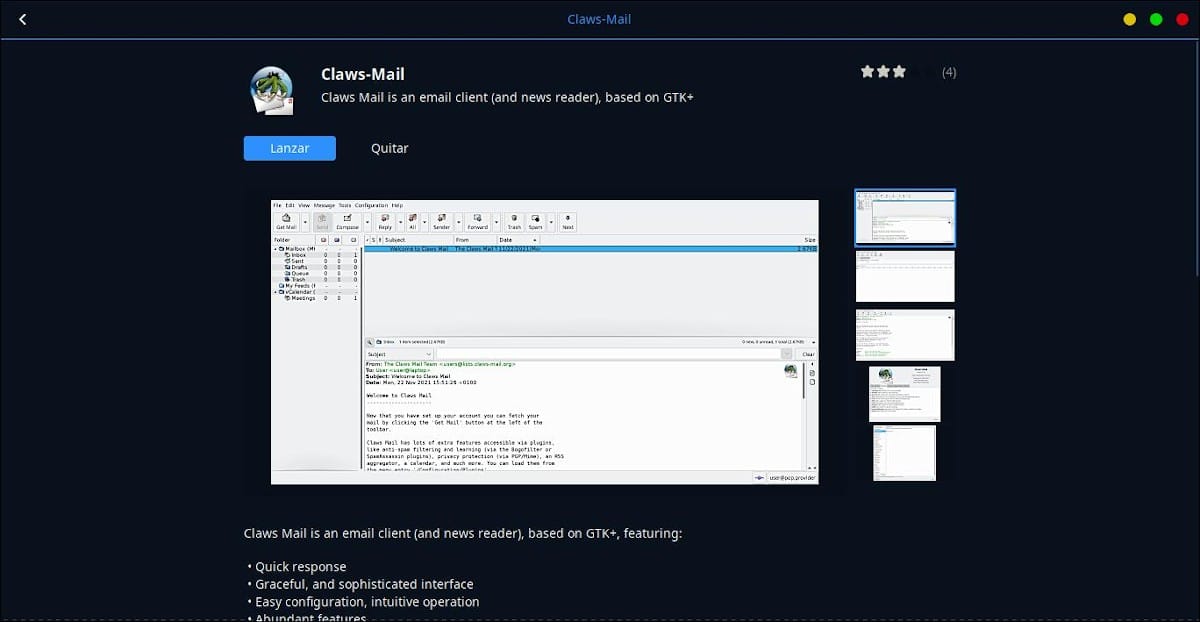The width and height of the screenshot is (1200, 622).
Task: Select the fourth thumbnail showing the about dialog
Action: 905,394
